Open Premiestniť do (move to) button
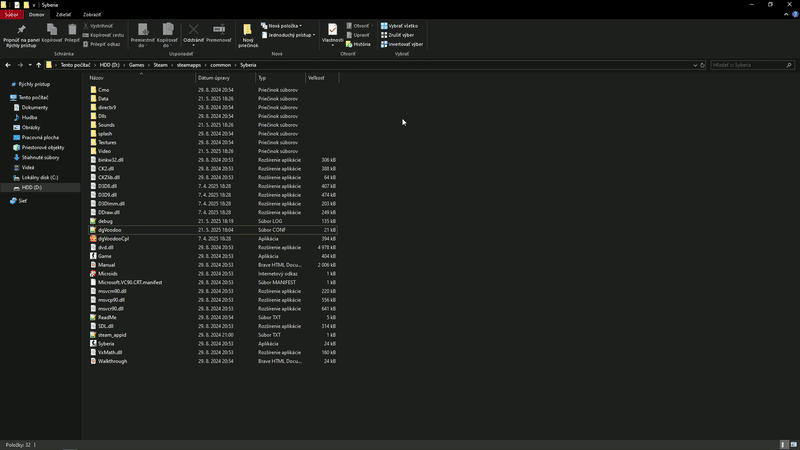The width and height of the screenshot is (800, 450). (x=142, y=36)
